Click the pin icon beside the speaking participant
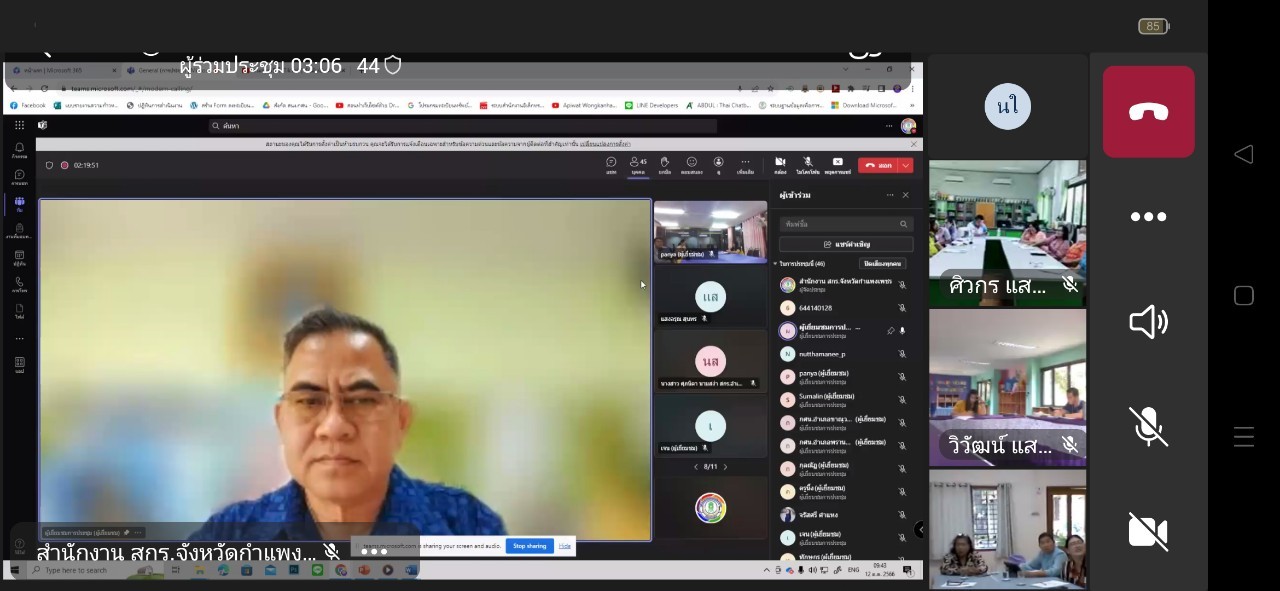 coord(890,331)
